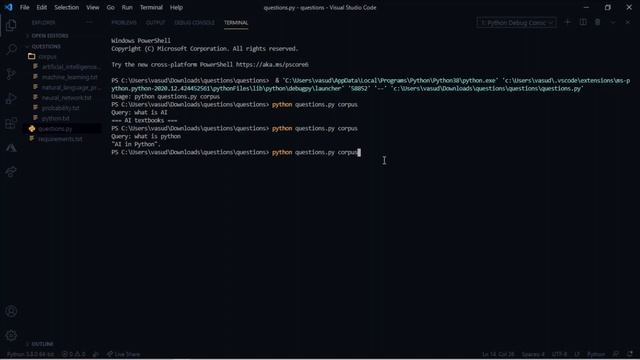Open the Run menu

pos(127,7)
